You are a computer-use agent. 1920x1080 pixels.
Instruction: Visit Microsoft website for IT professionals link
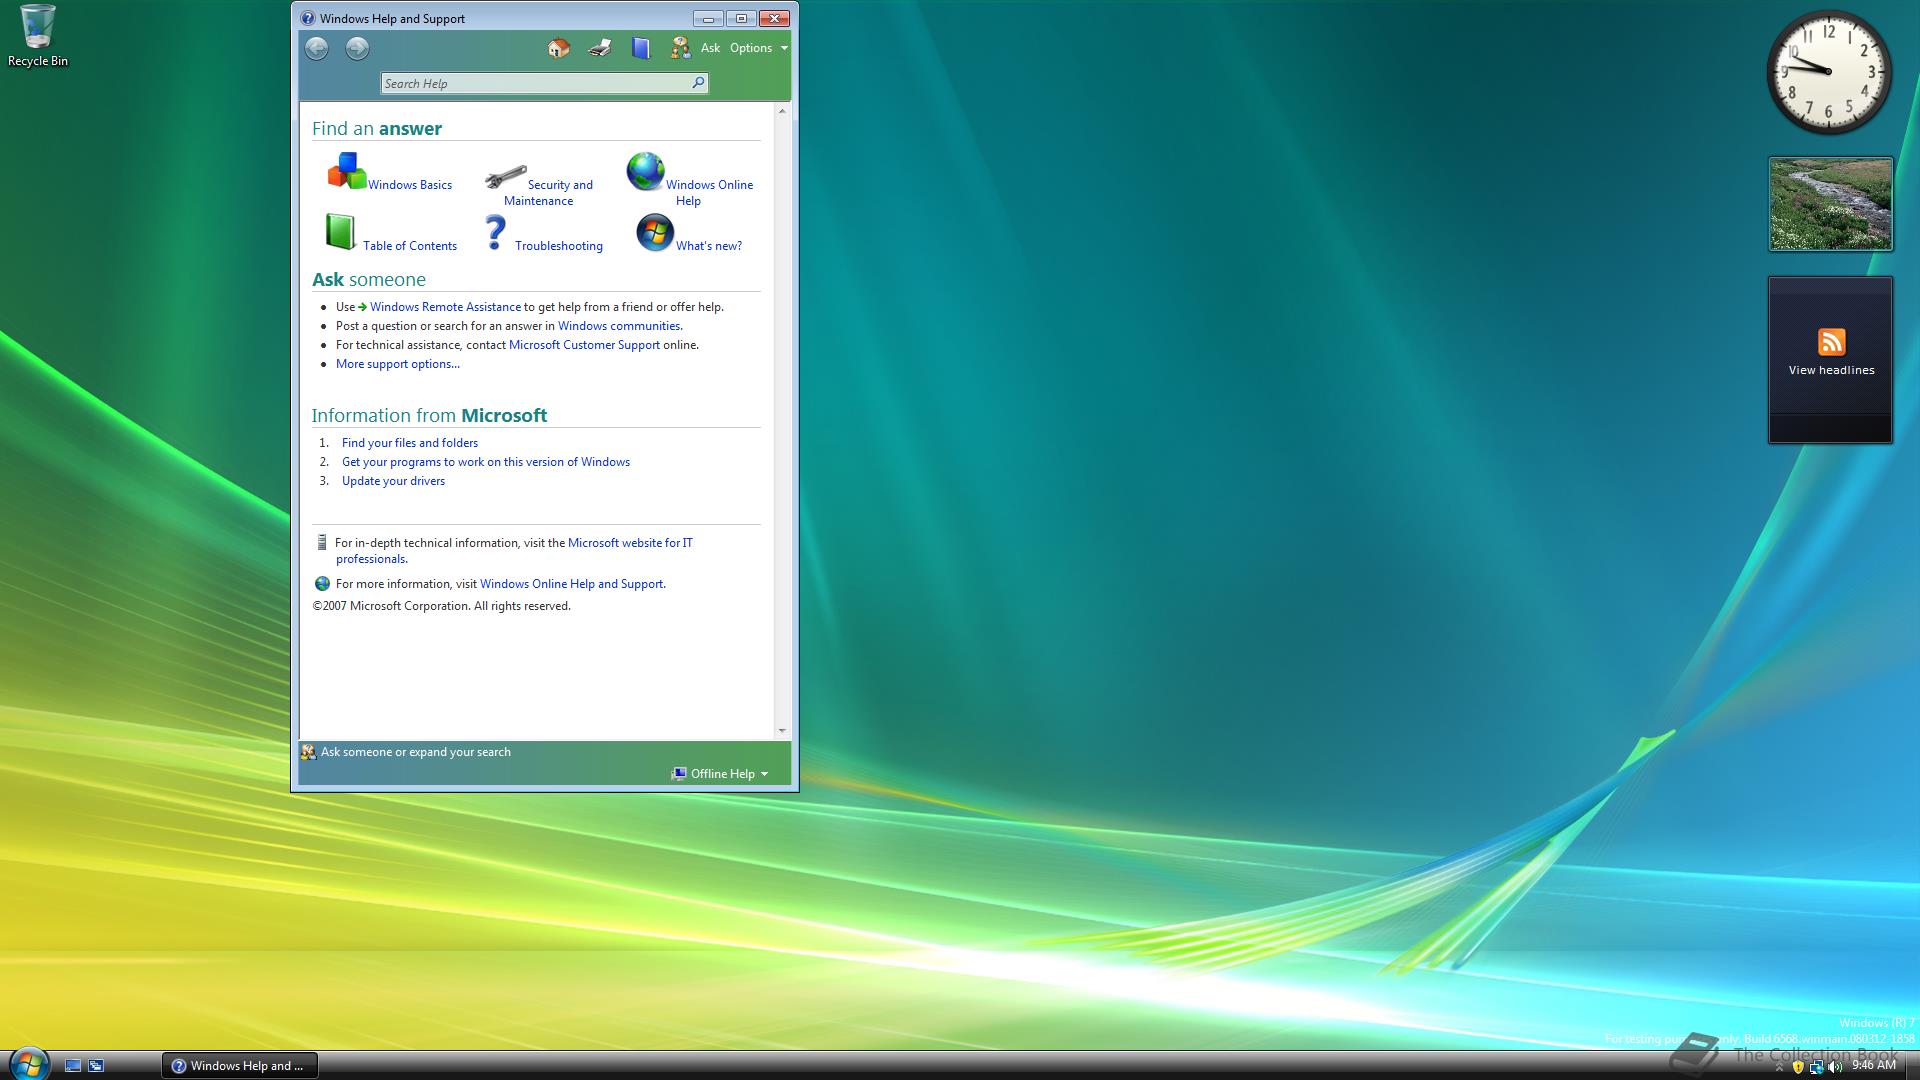(x=630, y=543)
